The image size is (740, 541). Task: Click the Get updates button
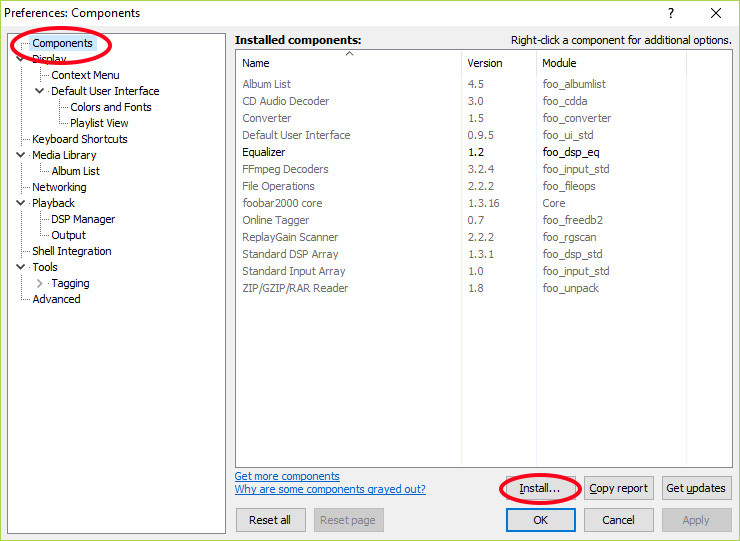pyautogui.click(x=696, y=488)
